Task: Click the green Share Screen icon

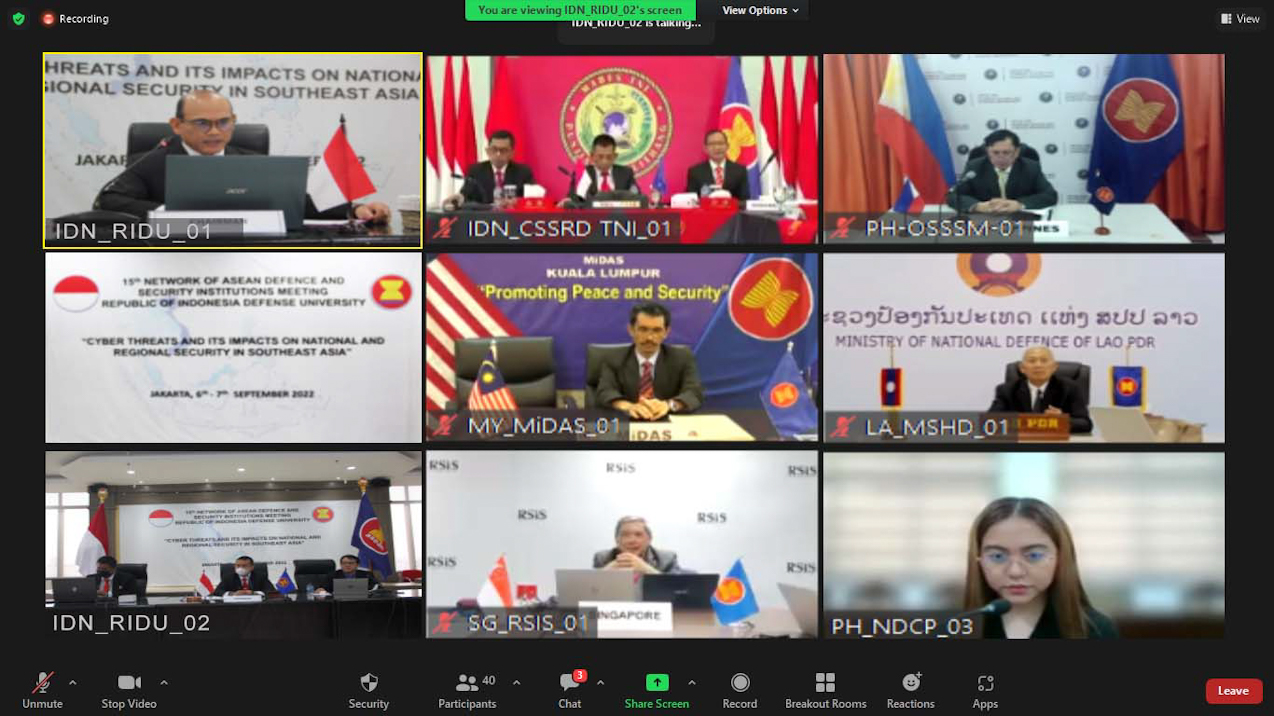Action: [x=657, y=682]
